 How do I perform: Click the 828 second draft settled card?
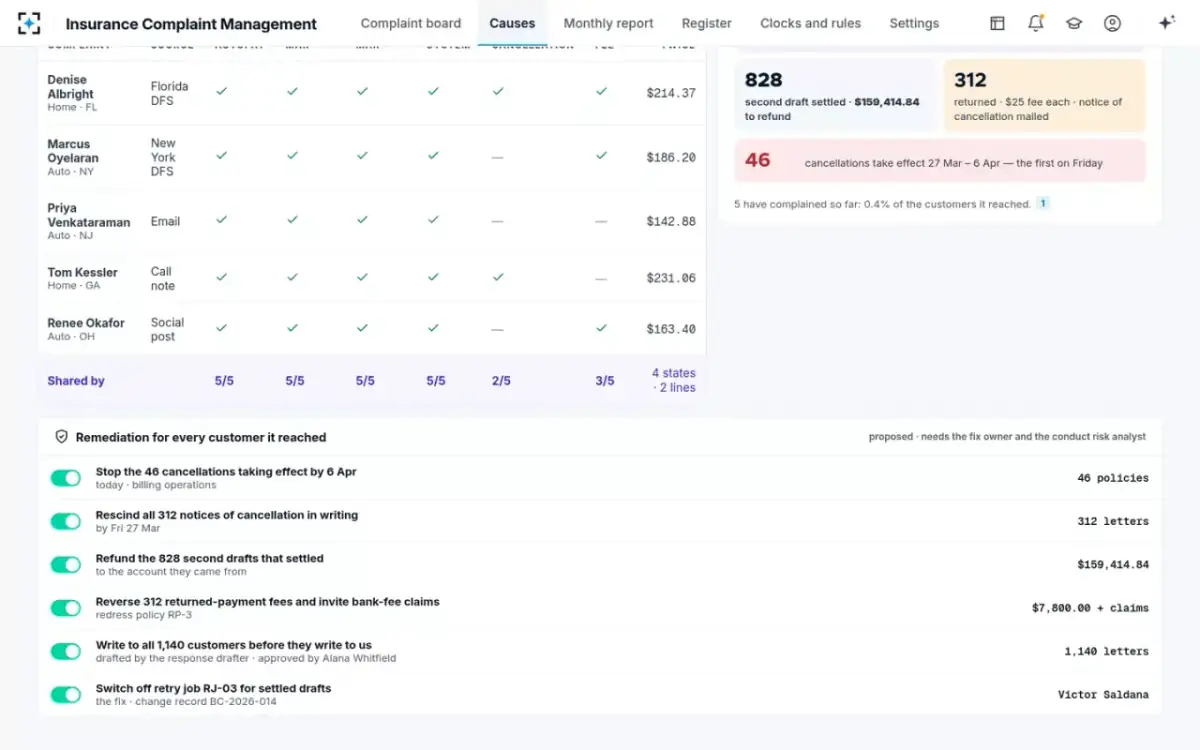(835, 95)
